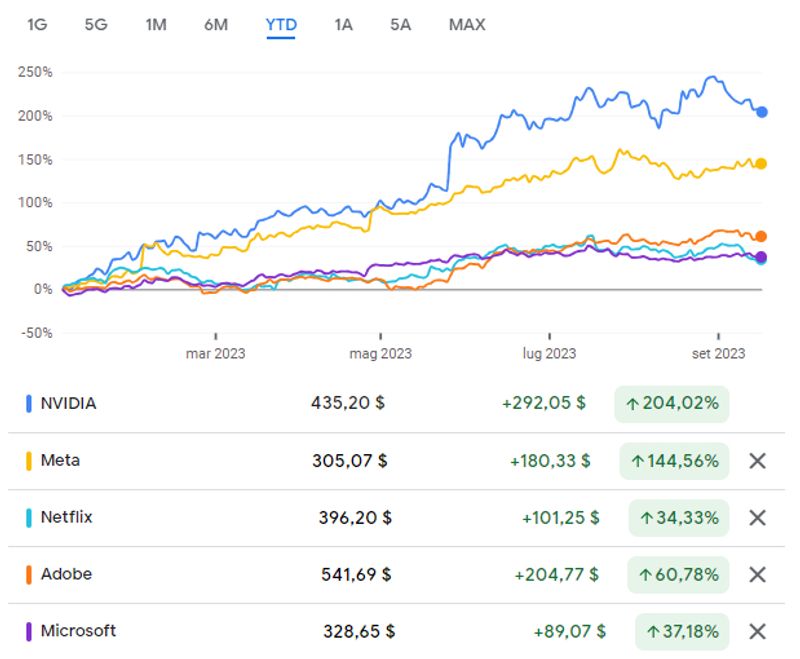Remove Microsoft from the comparison
Image resolution: width=800 pixels, height=659 pixels.
tap(757, 631)
